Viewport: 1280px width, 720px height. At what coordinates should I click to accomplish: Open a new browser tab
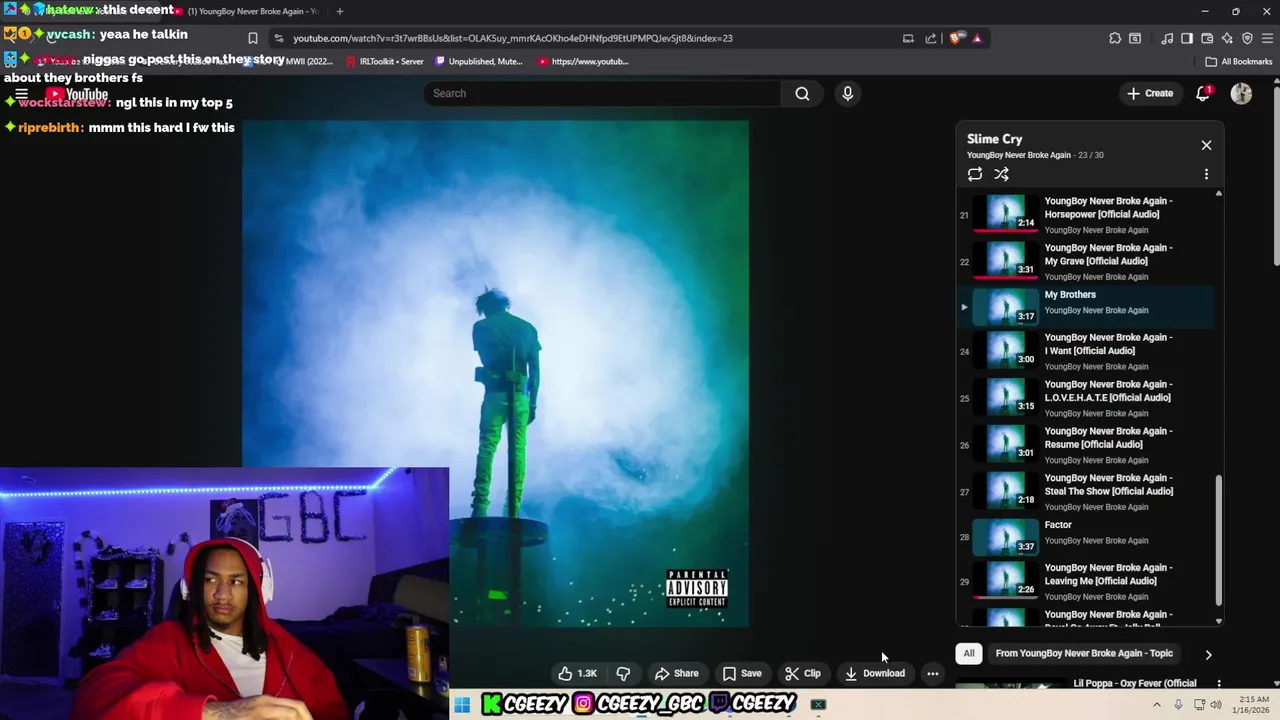tap(340, 11)
